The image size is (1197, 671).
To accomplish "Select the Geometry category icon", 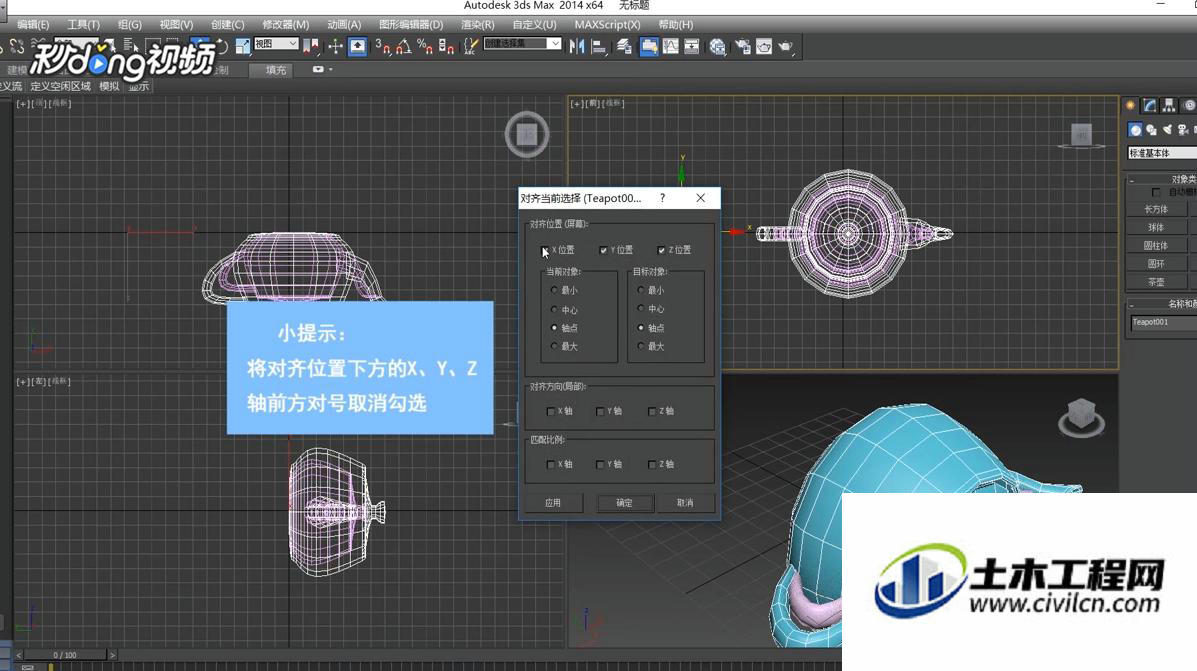I will pos(1135,130).
